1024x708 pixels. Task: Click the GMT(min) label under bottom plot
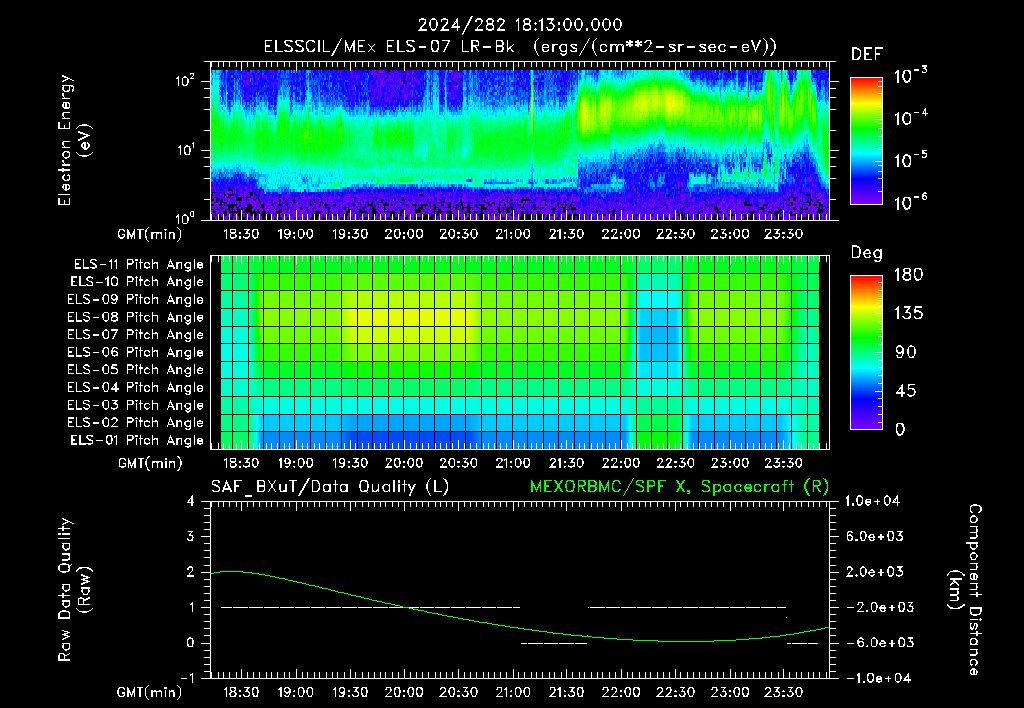pyautogui.click(x=150, y=692)
